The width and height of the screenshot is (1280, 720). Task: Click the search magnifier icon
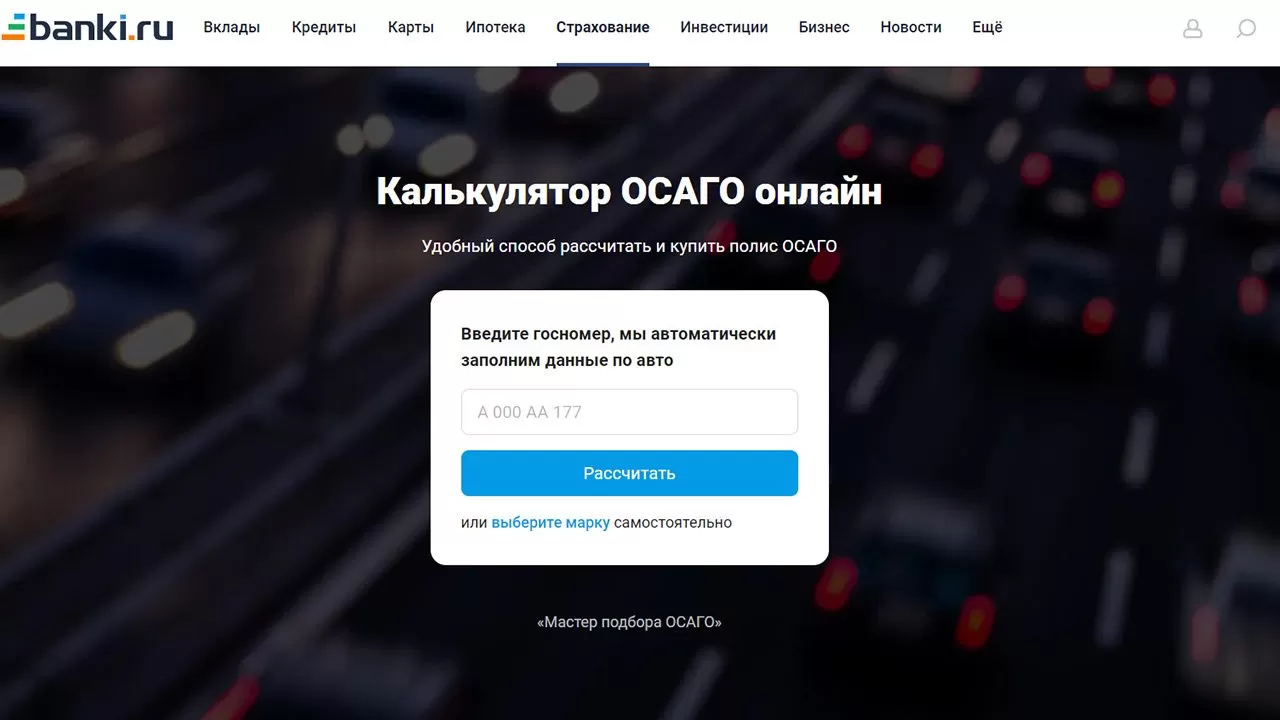coord(1245,28)
